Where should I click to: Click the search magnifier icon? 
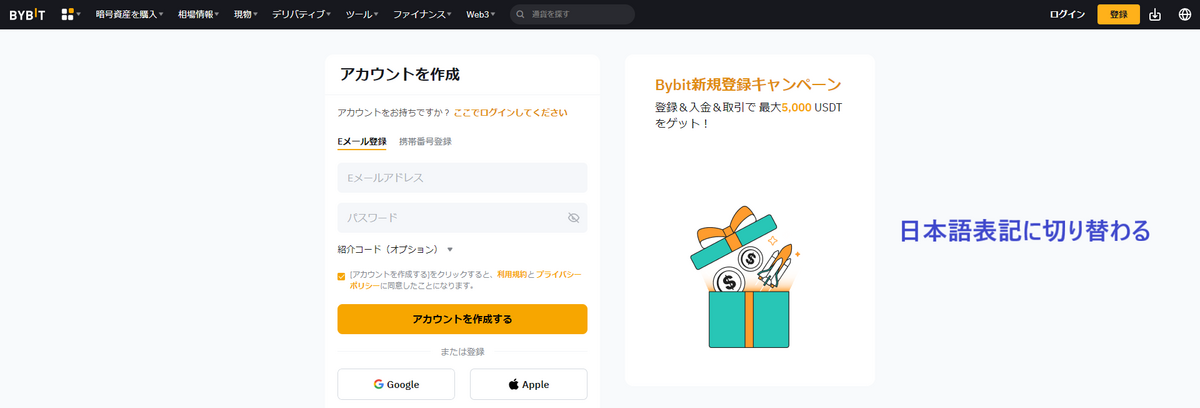(x=521, y=14)
